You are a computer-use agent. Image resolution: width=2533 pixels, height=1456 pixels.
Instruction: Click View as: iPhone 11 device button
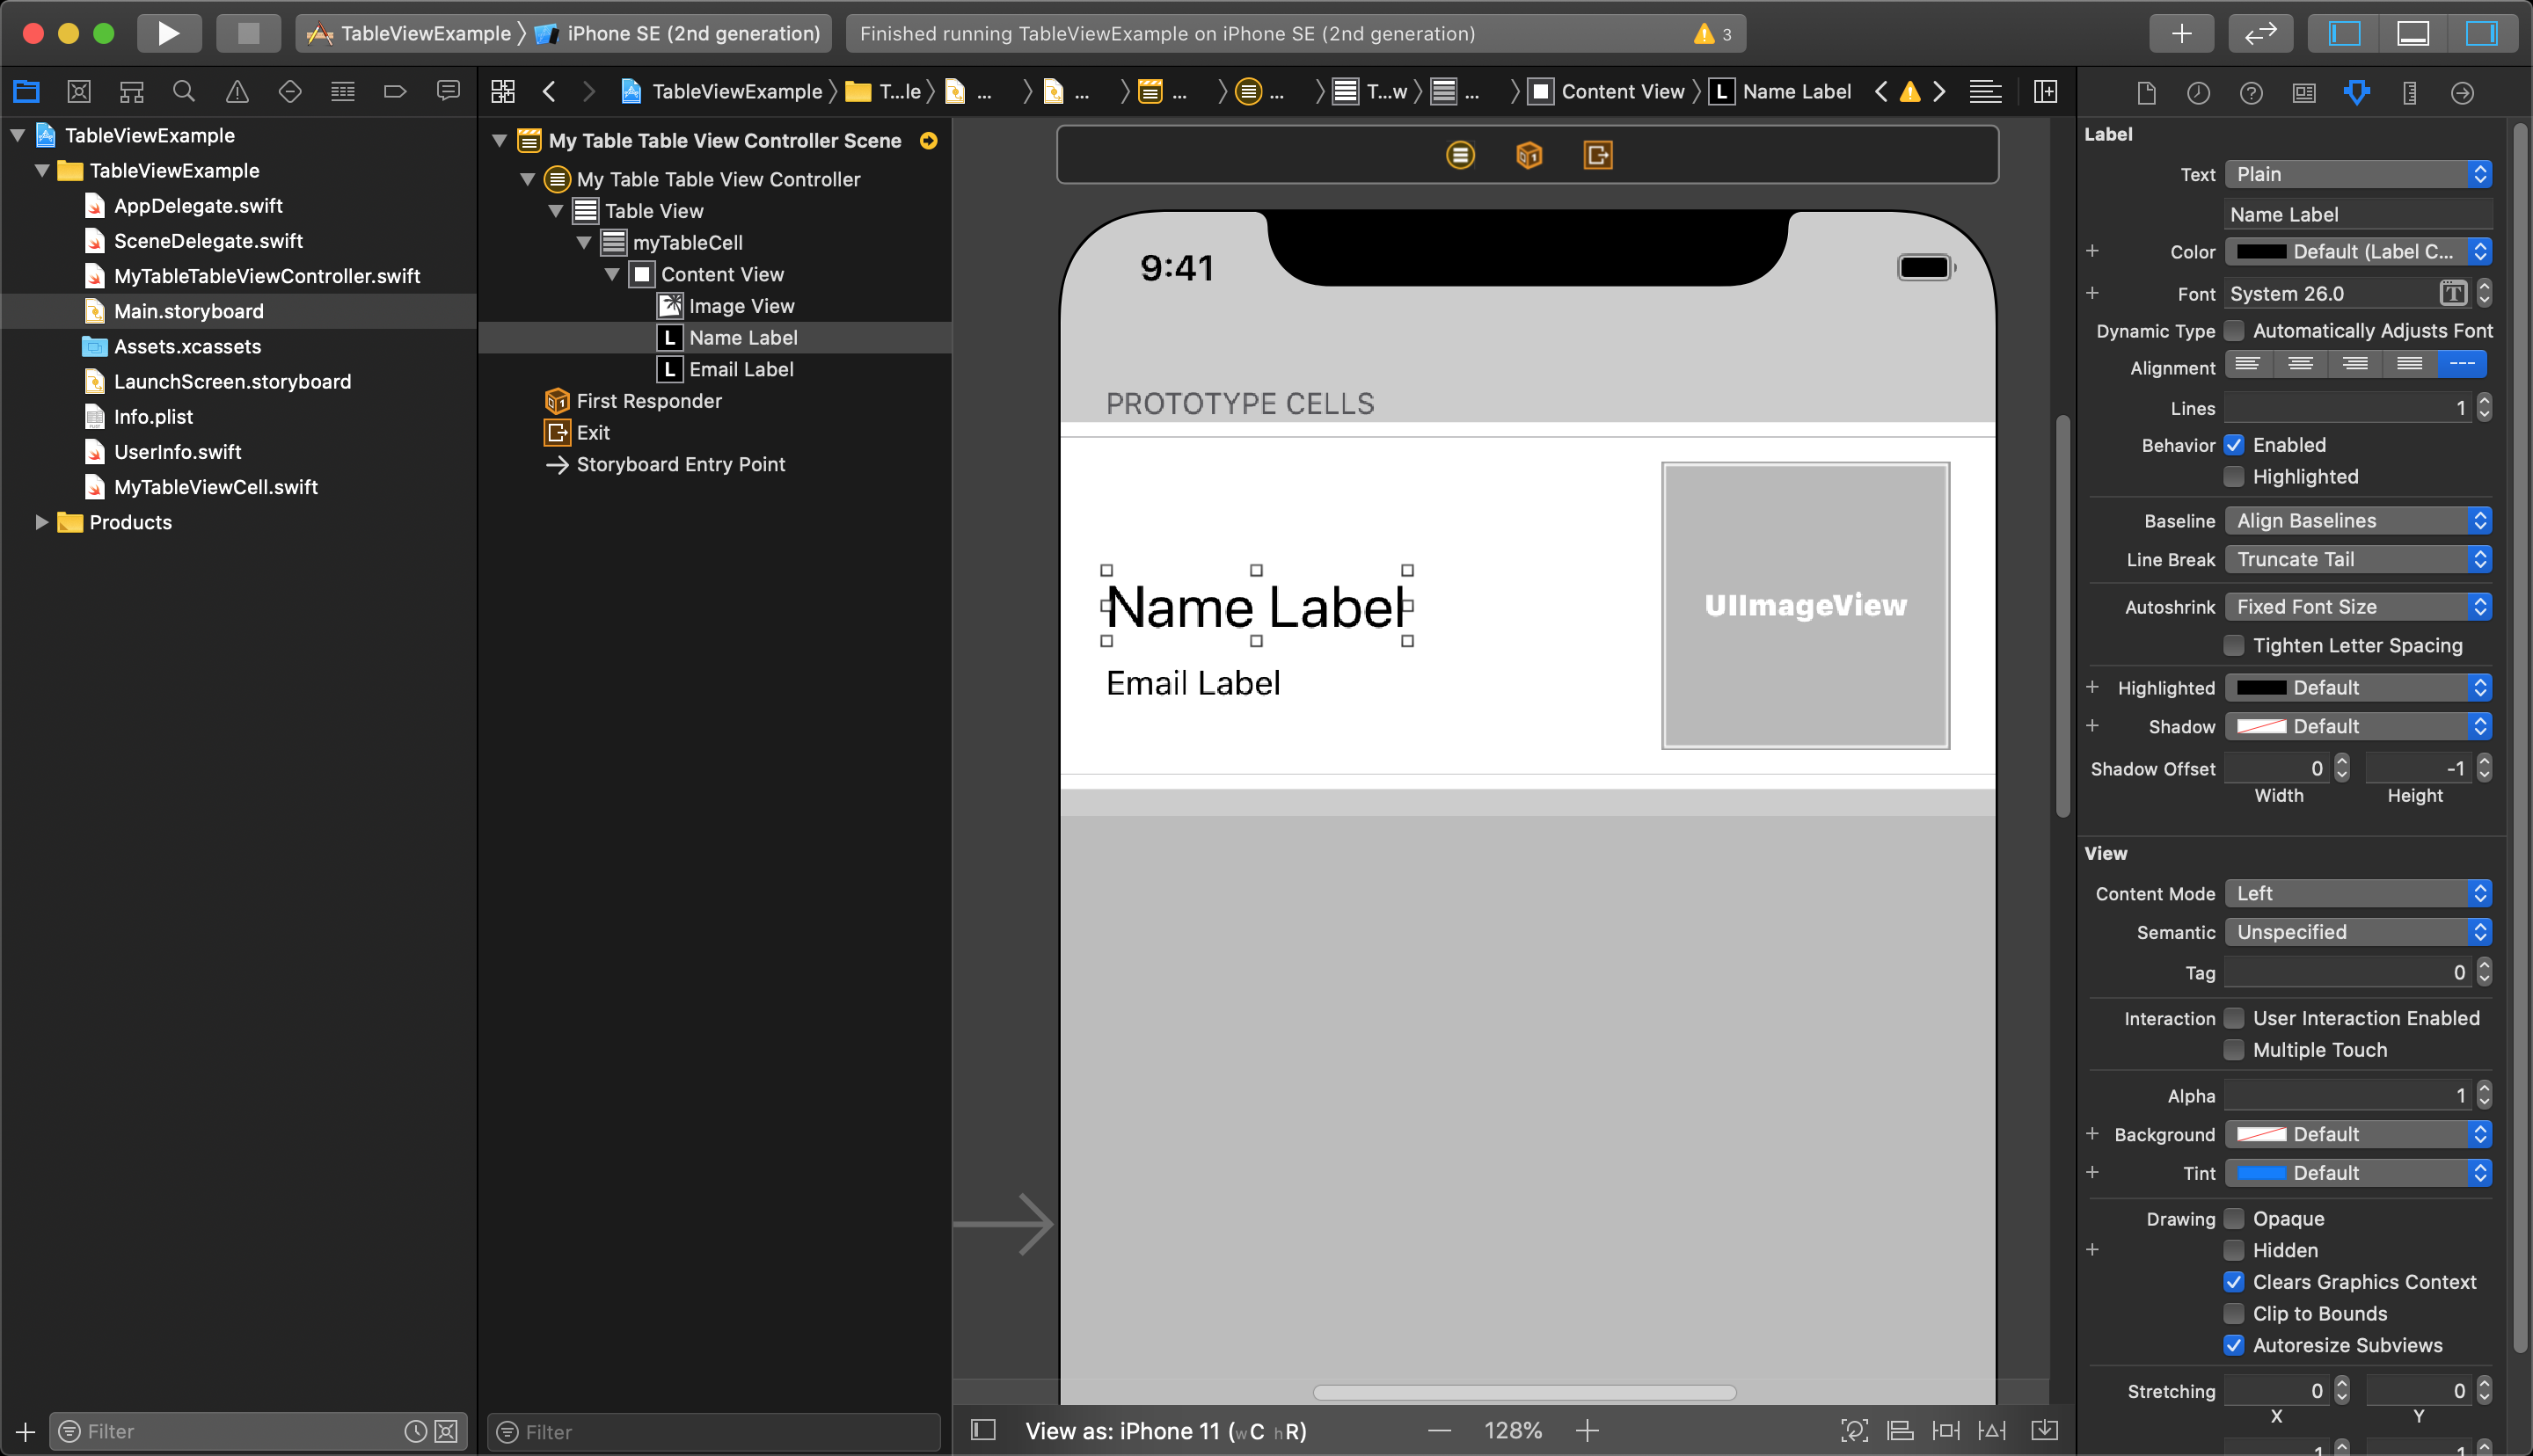[x=1166, y=1431]
